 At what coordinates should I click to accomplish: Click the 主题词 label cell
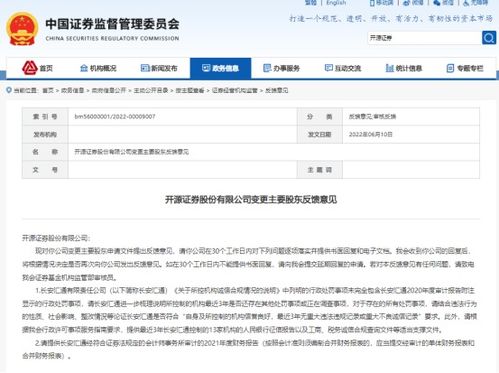(x=319, y=170)
